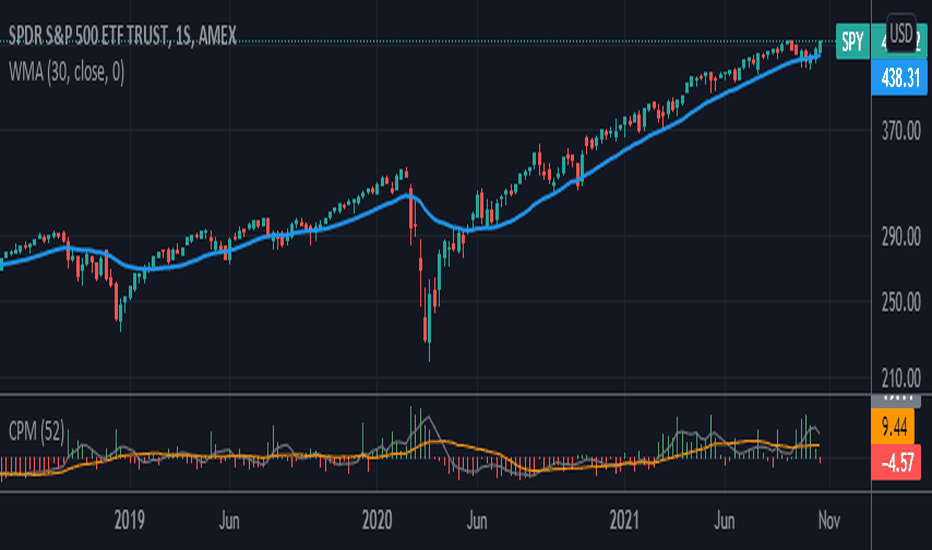Image resolution: width=932 pixels, height=550 pixels.
Task: Click the 2019 label on the time axis
Action: click(x=129, y=521)
